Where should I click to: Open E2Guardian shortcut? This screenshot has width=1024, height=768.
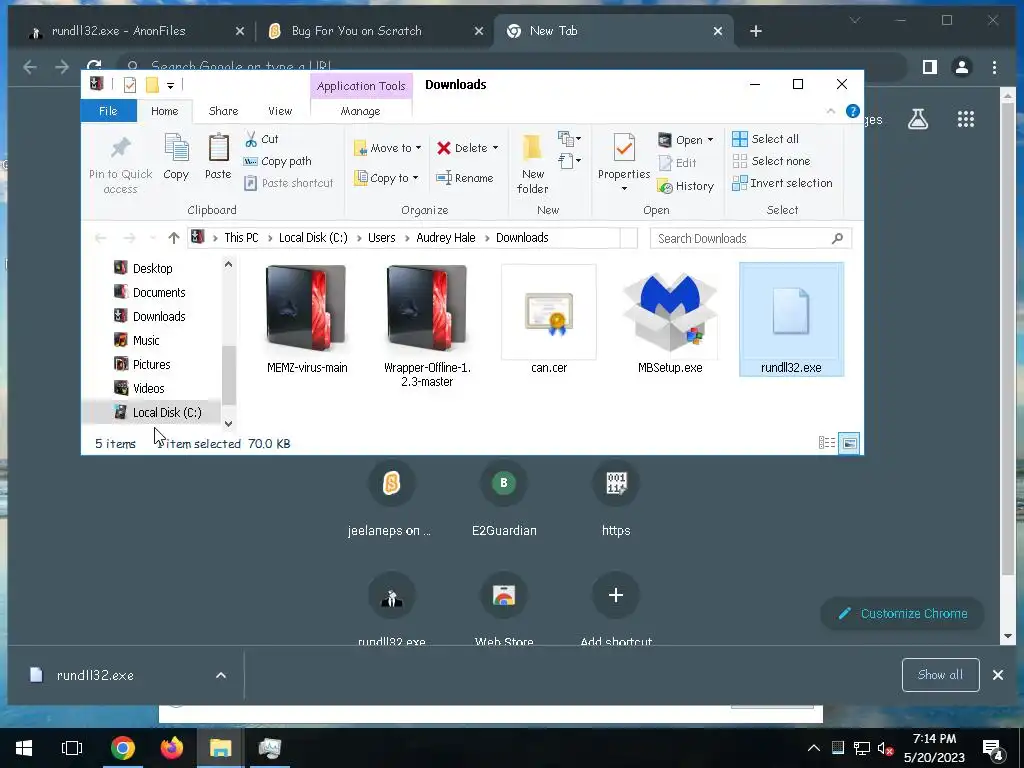504,498
